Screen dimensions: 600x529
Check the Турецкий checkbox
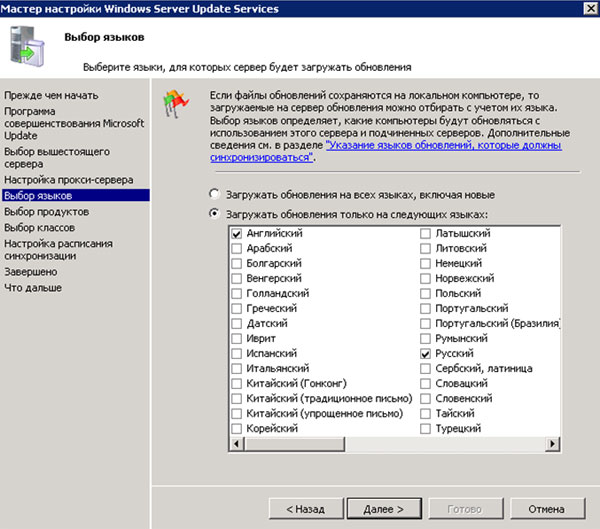click(x=425, y=428)
